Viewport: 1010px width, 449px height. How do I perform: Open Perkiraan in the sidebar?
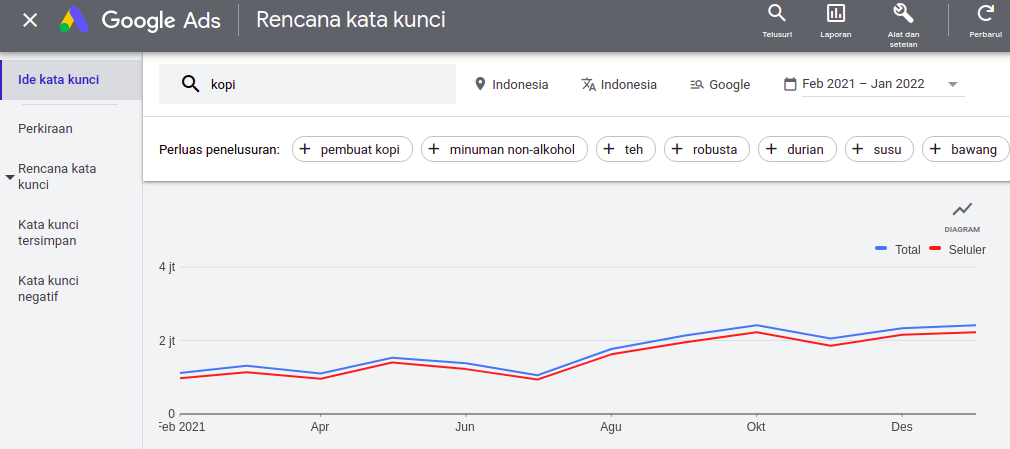pos(45,128)
